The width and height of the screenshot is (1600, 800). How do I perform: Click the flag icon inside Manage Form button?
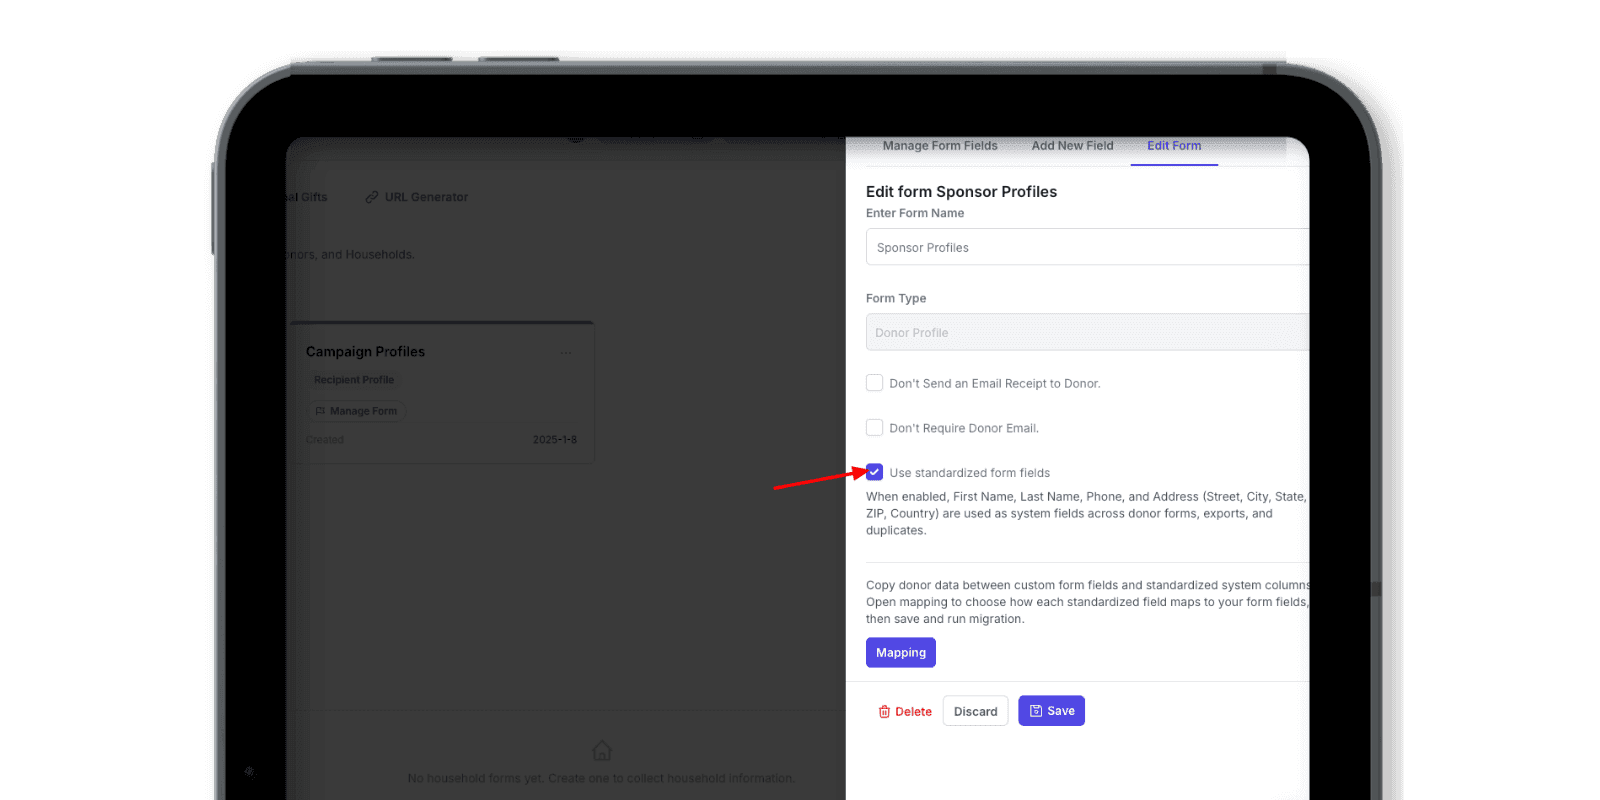[320, 411]
